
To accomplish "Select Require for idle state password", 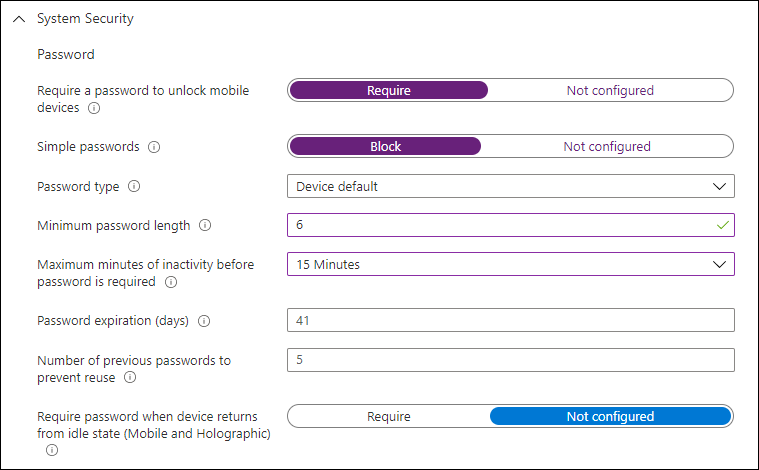I will tap(388, 416).
